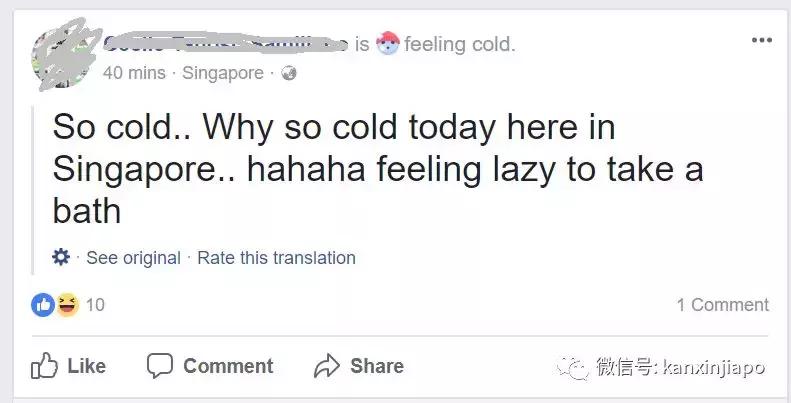Click the globe public privacy icon
Screen dimensions: 791x403
point(289,73)
